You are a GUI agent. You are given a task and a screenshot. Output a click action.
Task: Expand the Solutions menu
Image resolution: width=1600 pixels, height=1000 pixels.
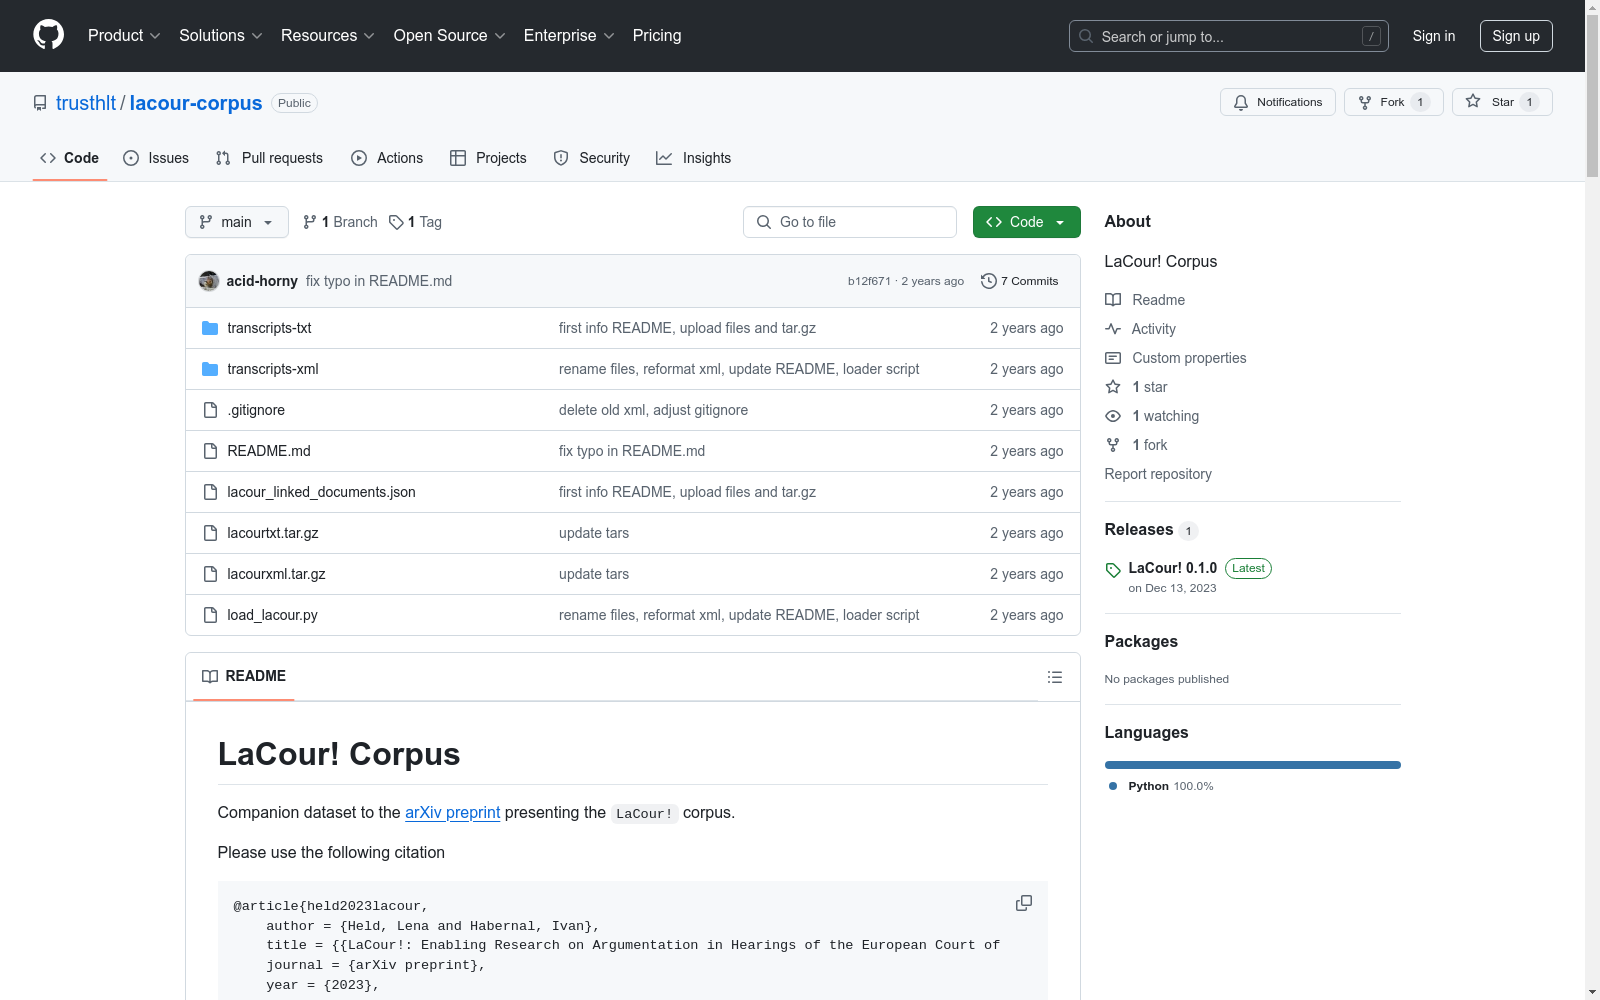tap(221, 36)
